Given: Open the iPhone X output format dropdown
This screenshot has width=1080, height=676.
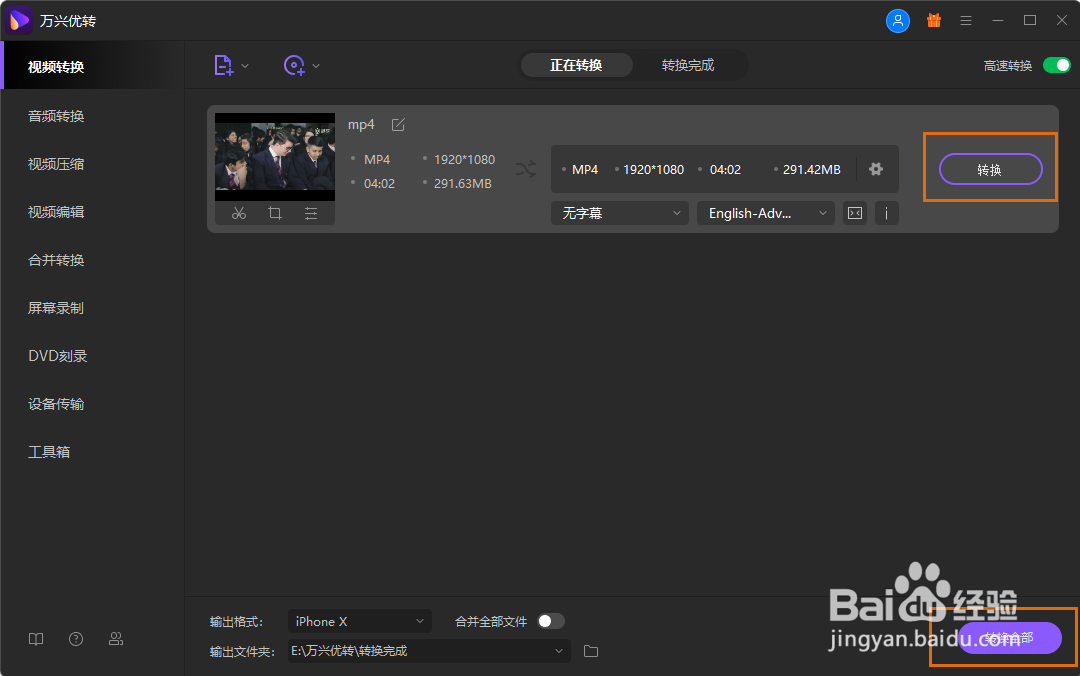Looking at the screenshot, I should [x=360, y=622].
